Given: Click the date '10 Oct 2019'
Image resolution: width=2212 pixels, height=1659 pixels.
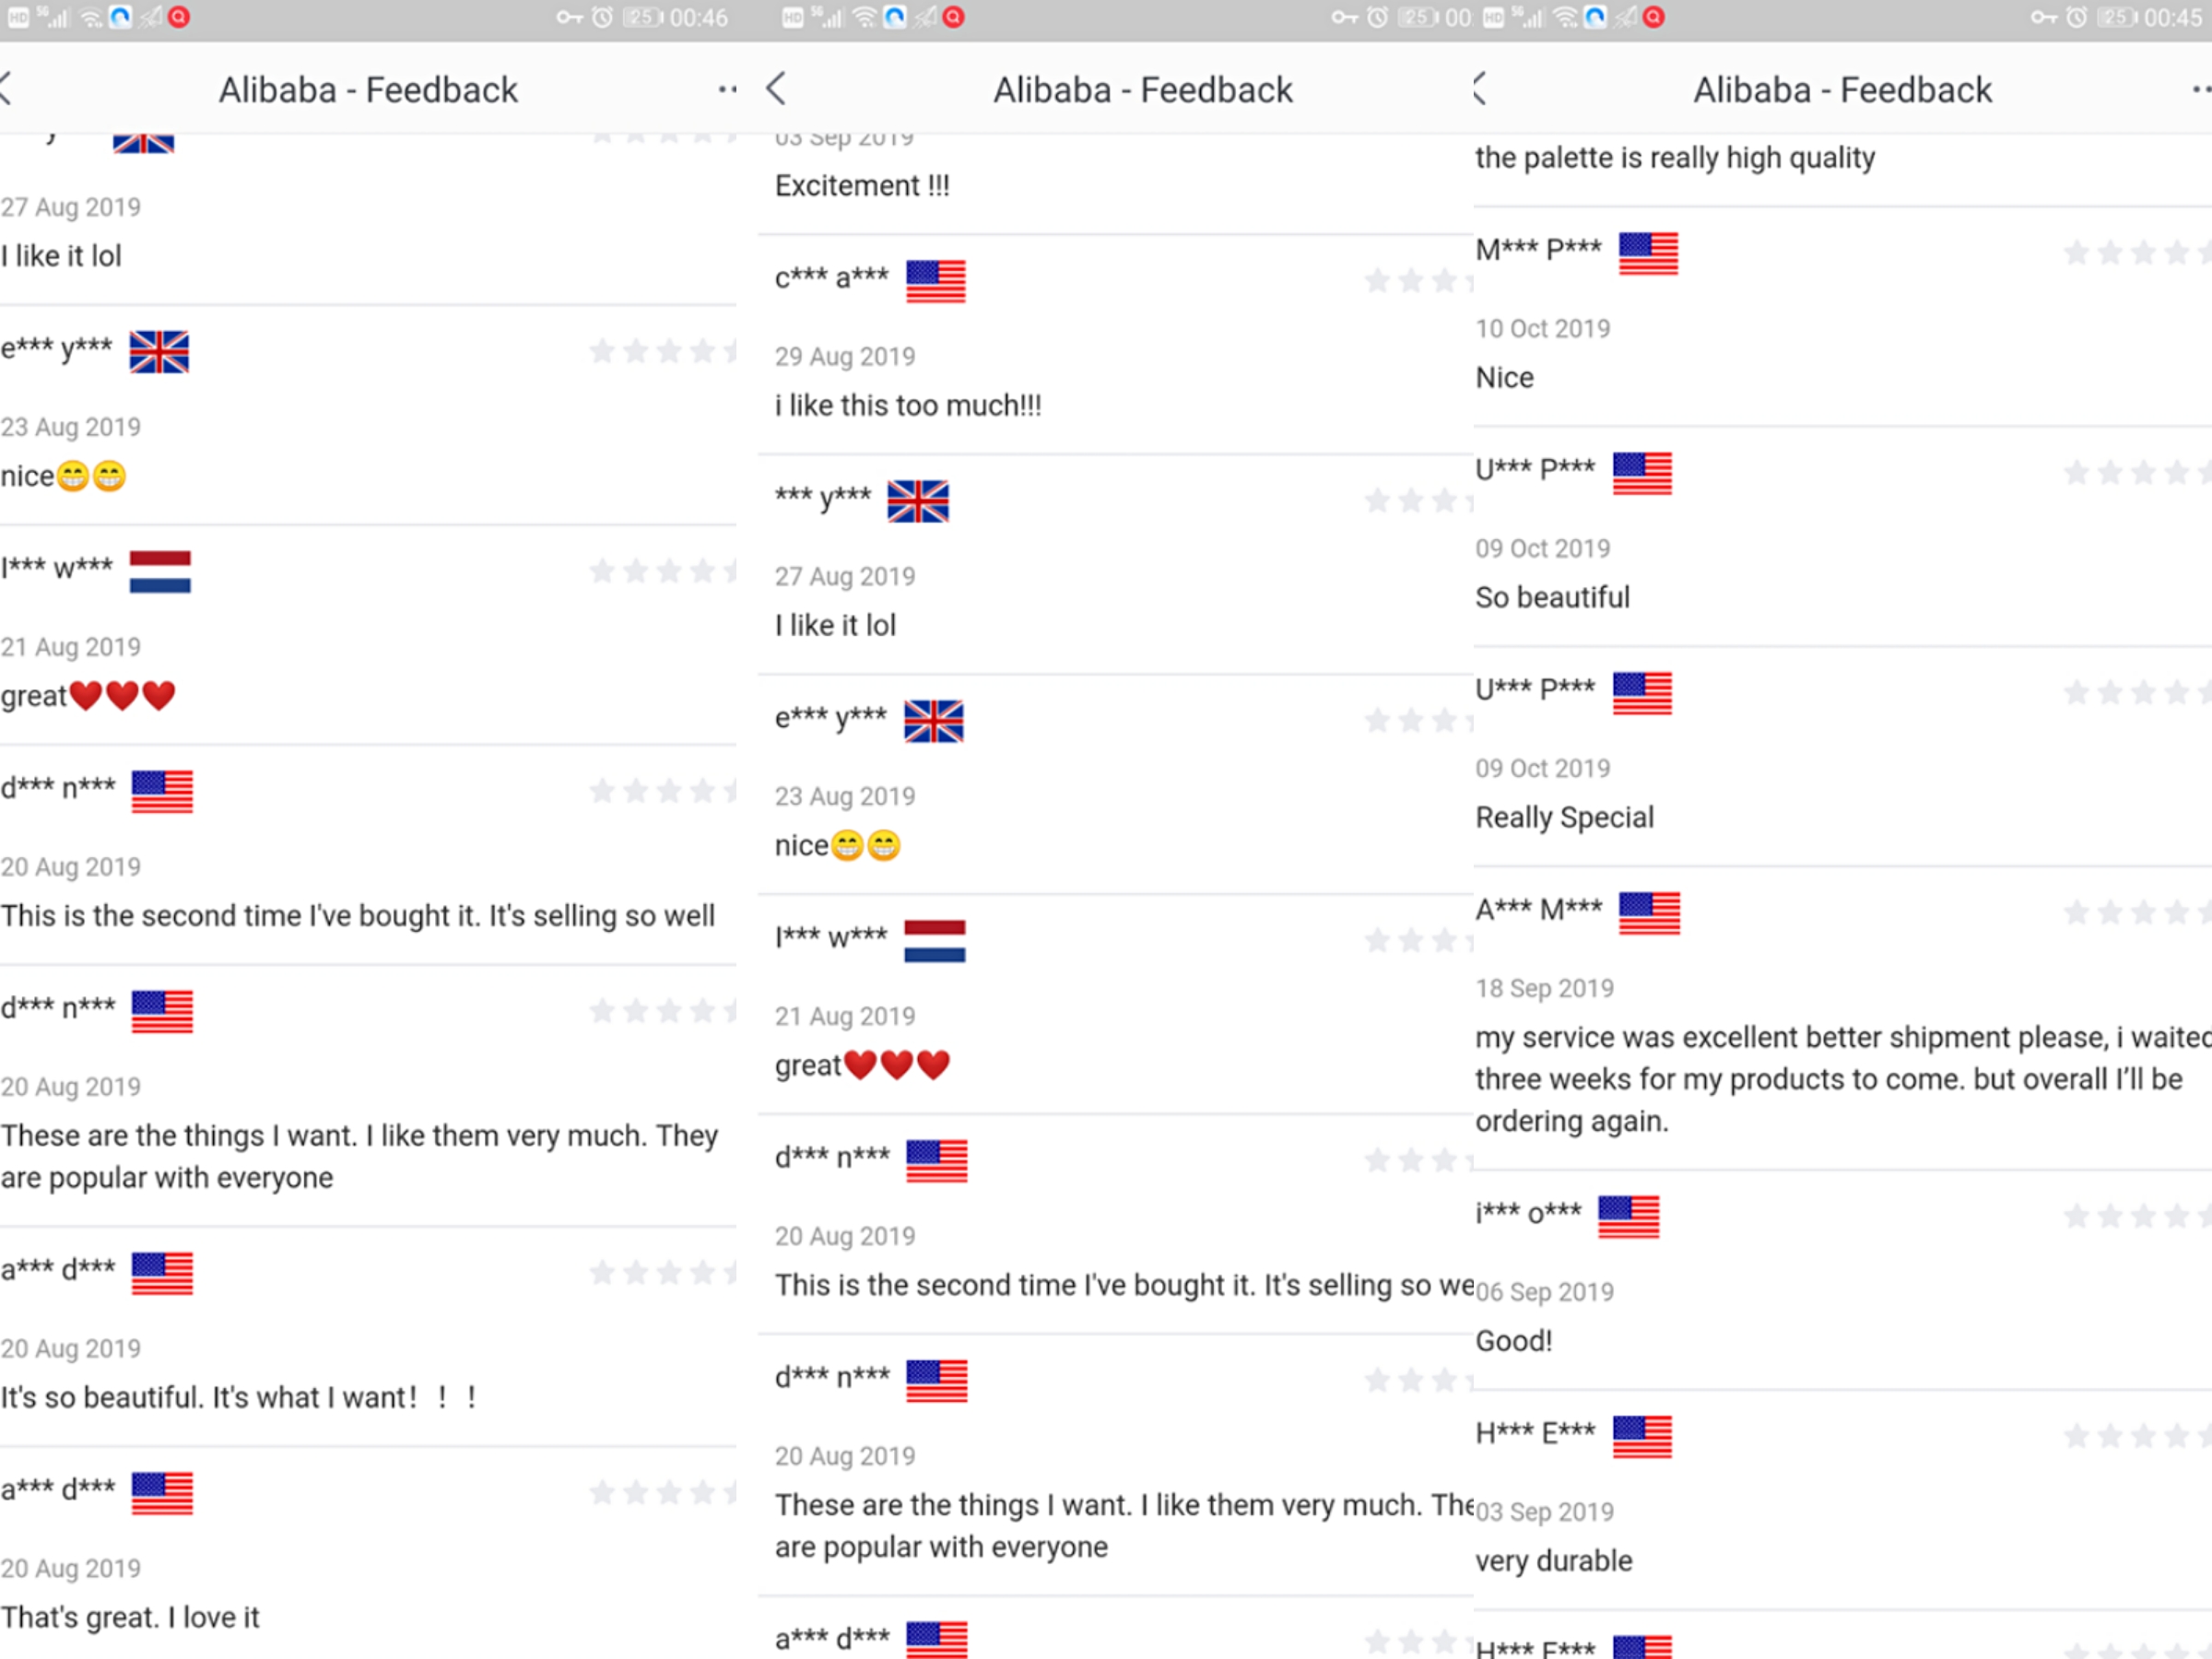Looking at the screenshot, I should click(x=1542, y=329).
